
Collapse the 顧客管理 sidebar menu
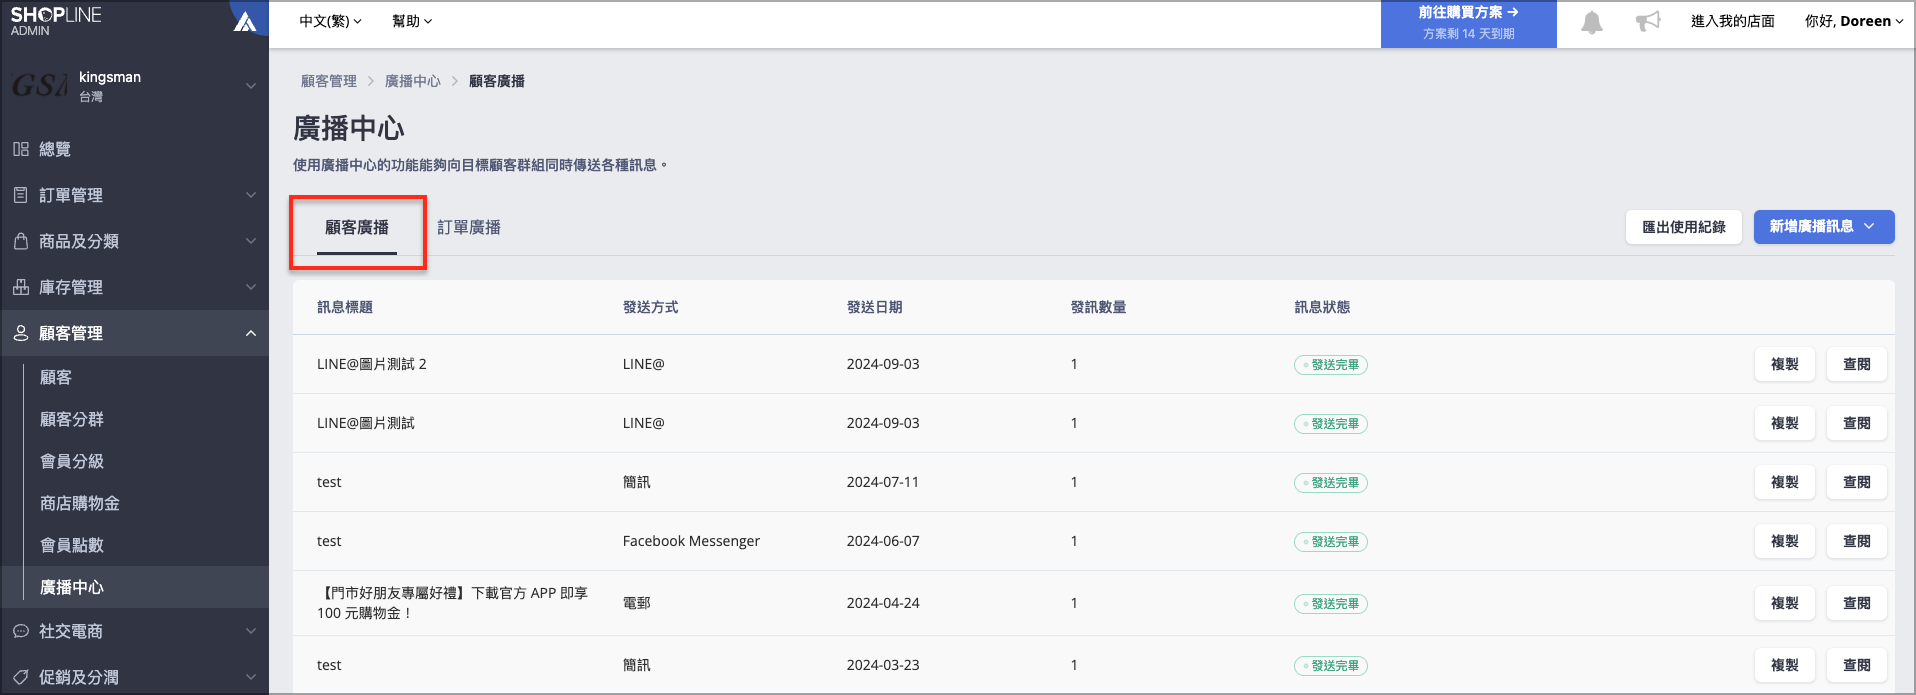[x=251, y=333]
